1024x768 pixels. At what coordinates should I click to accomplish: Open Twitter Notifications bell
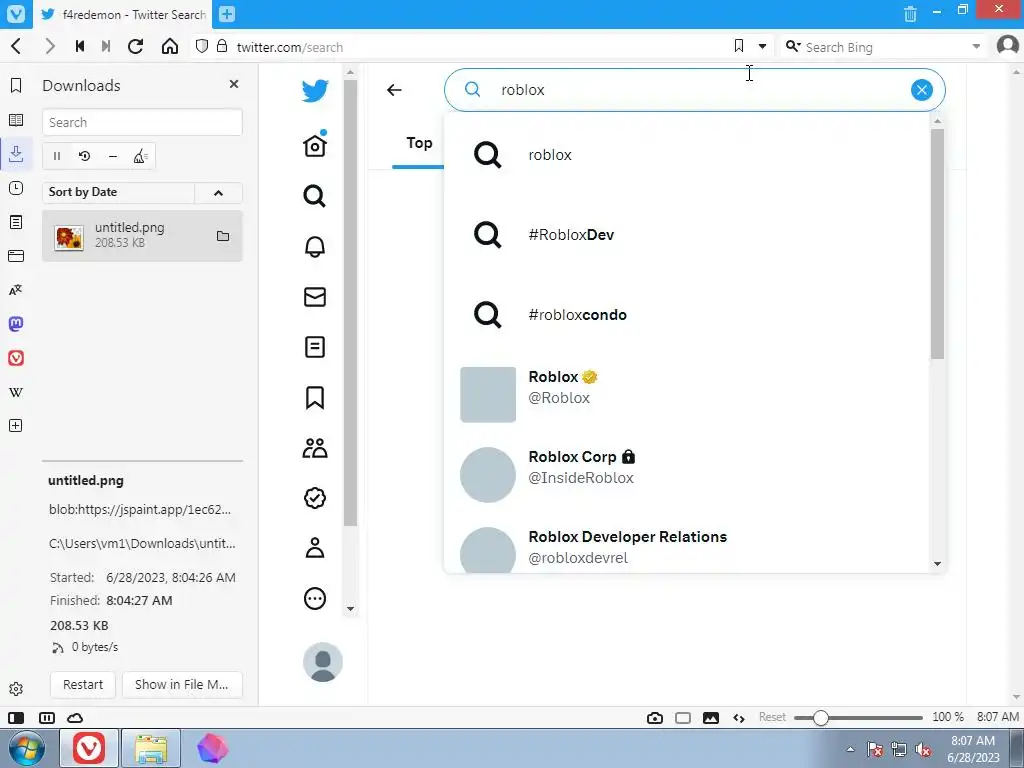click(315, 246)
